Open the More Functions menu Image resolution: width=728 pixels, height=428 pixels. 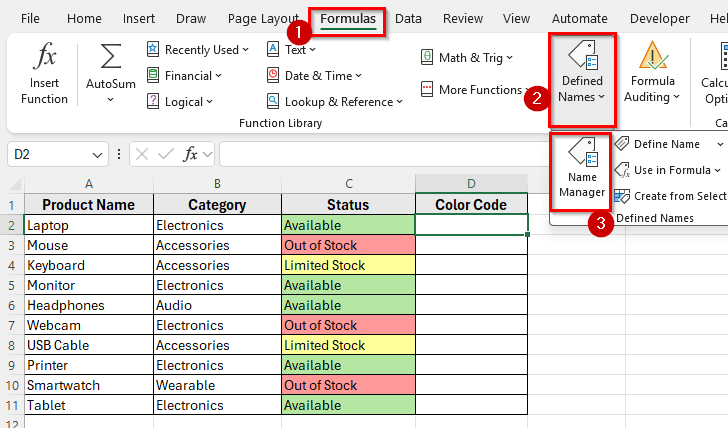[x=476, y=90]
